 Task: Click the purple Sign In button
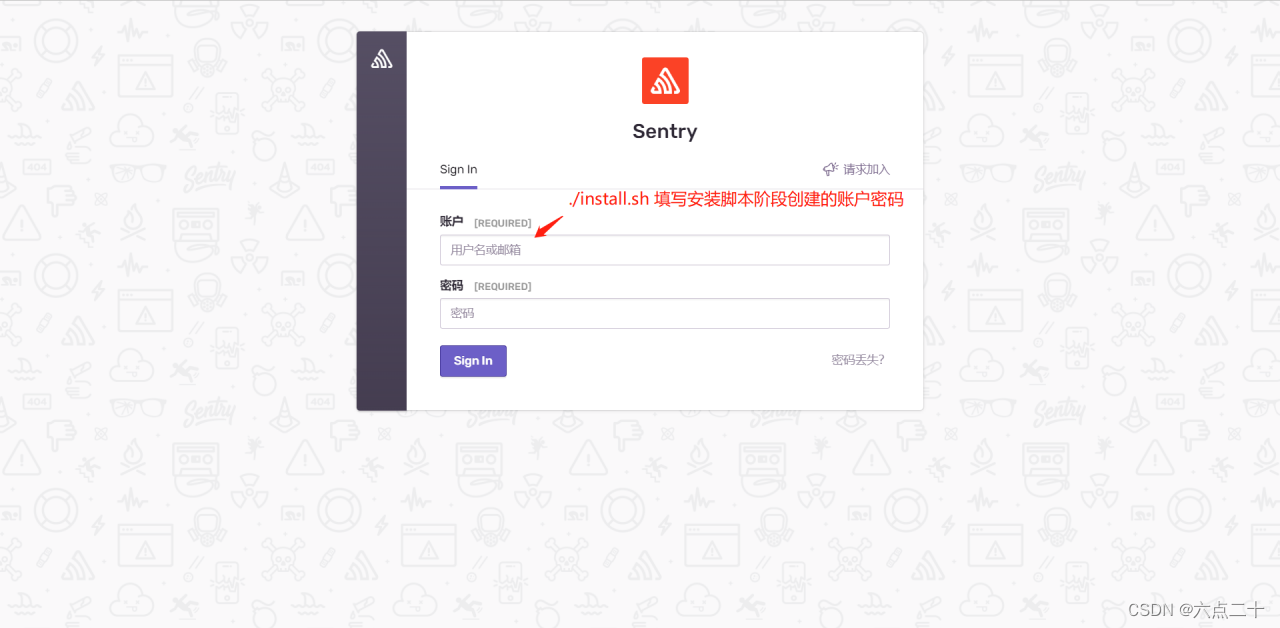coord(473,361)
